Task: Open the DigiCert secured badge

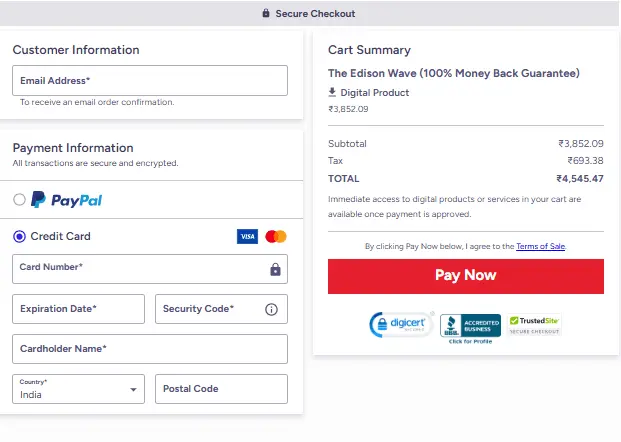Action: (400, 324)
